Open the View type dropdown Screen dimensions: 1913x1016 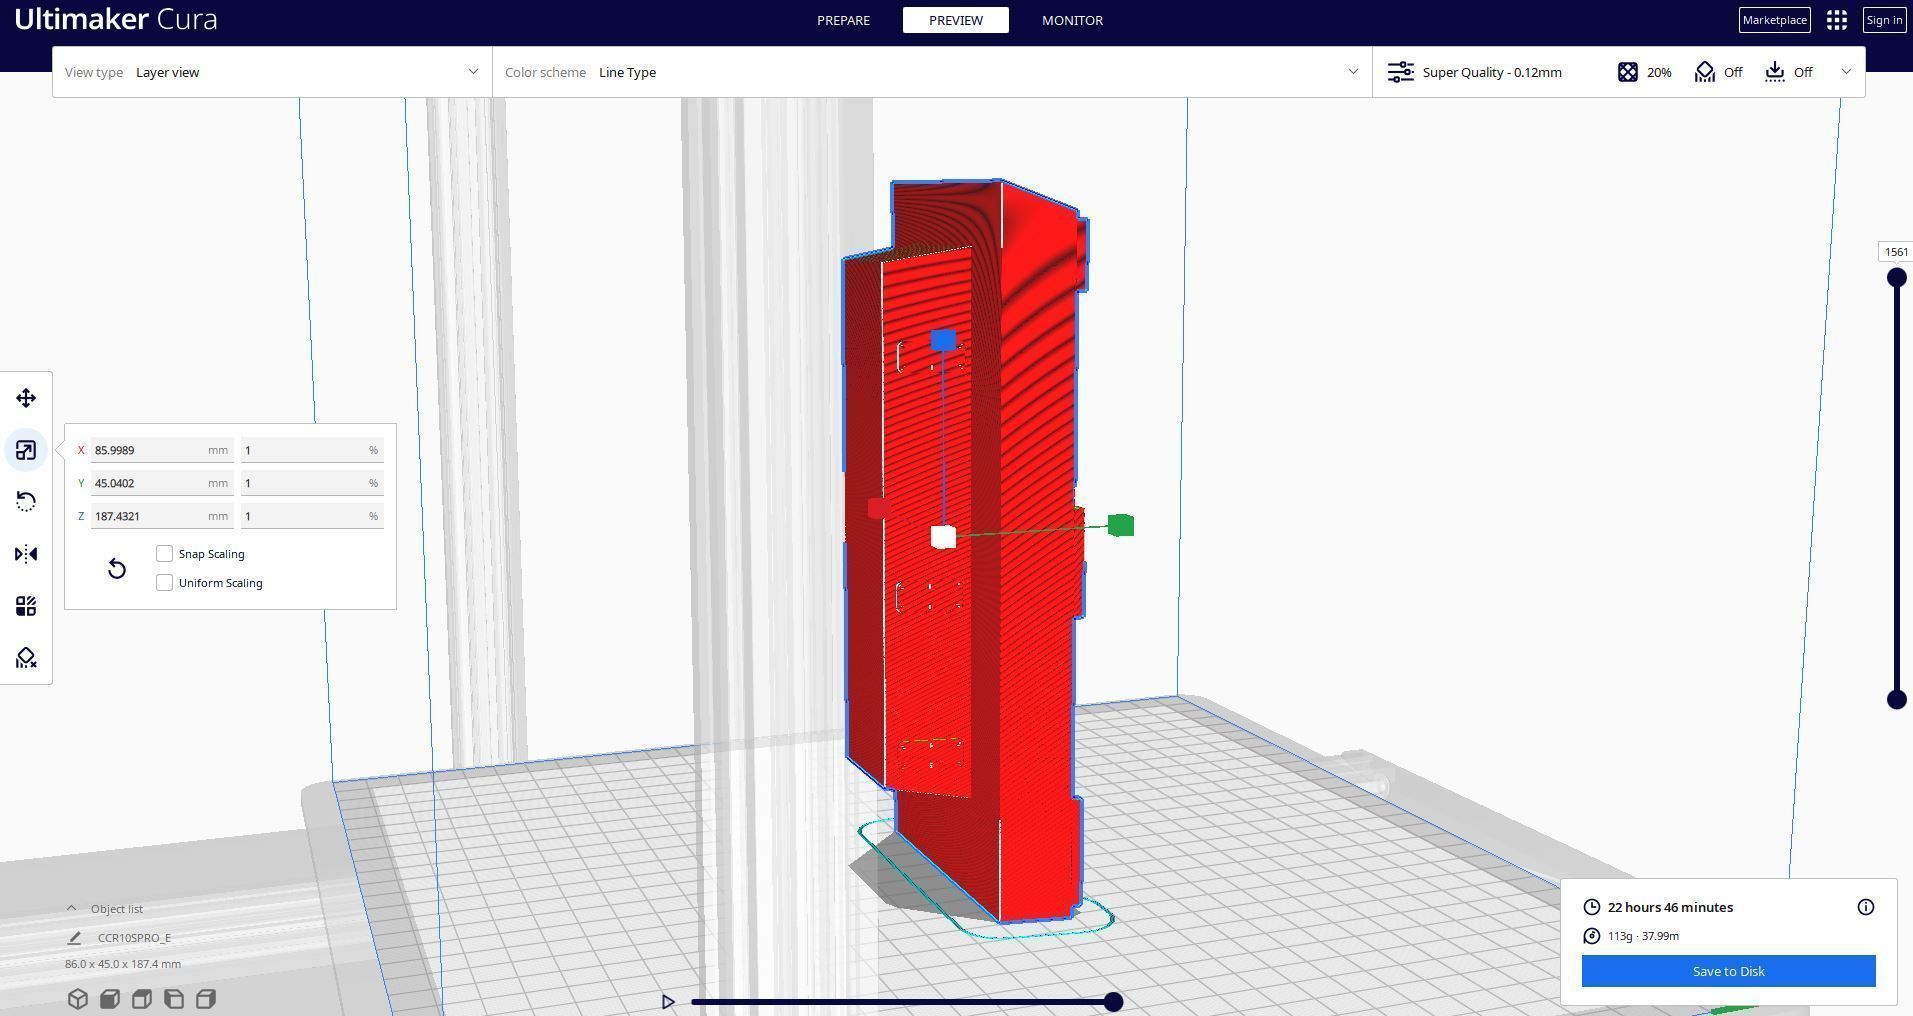click(x=272, y=72)
